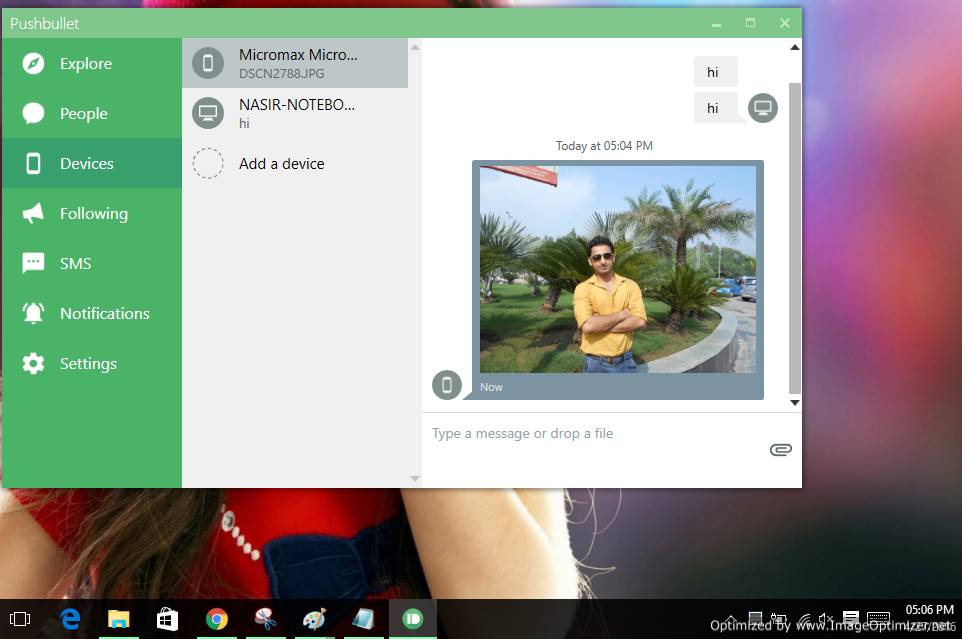Image resolution: width=962 pixels, height=639 pixels.
Task: Close the Pushbullet window
Action: (x=785, y=23)
